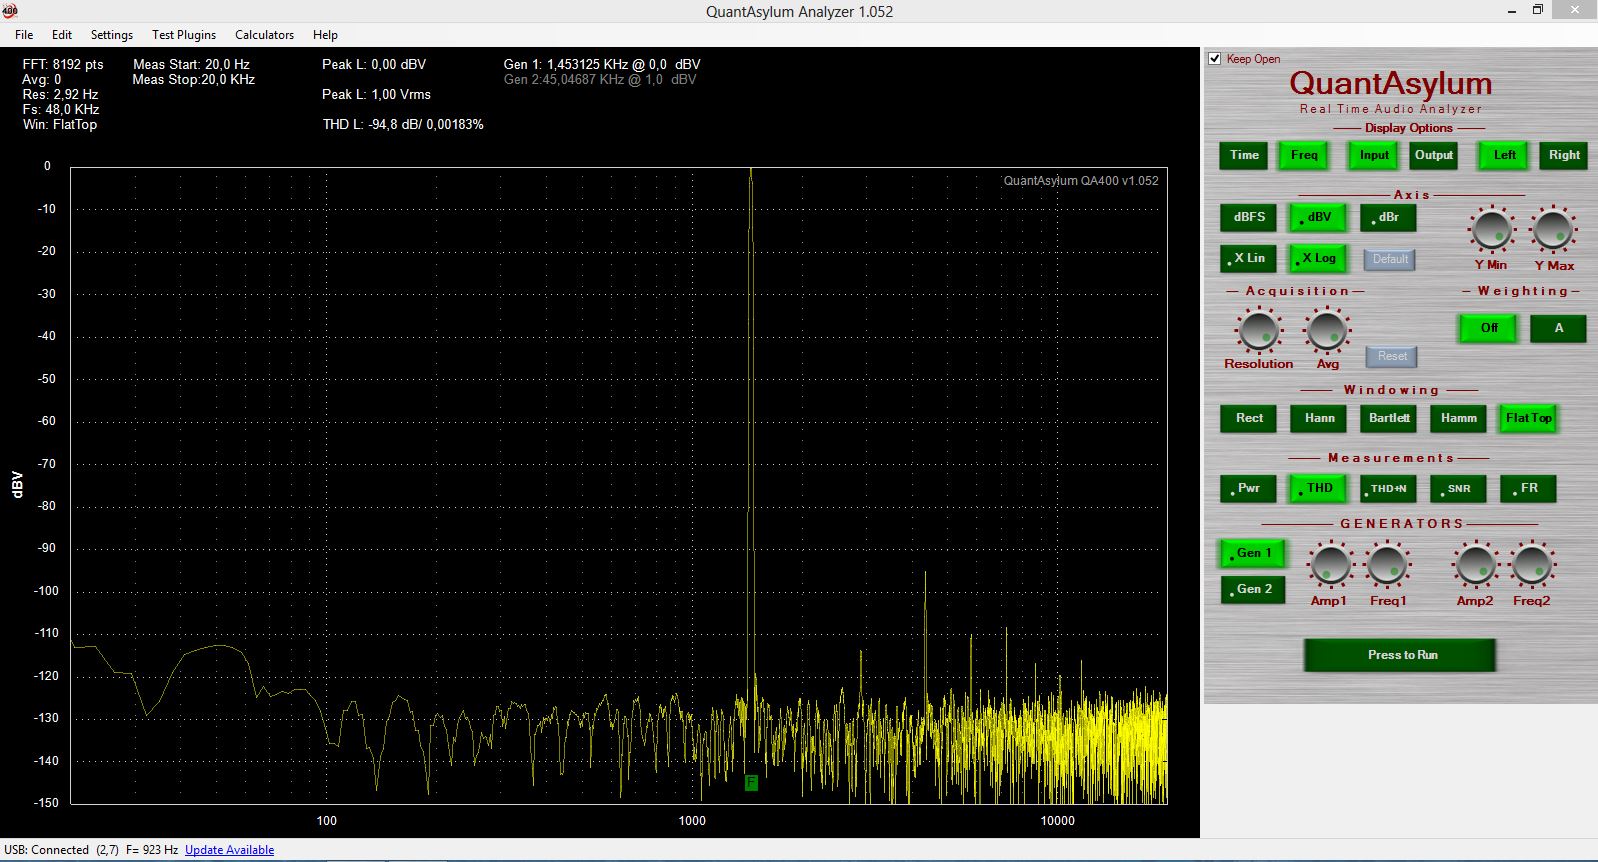Toggle the THD measurement
1598x862 pixels.
(1318, 488)
